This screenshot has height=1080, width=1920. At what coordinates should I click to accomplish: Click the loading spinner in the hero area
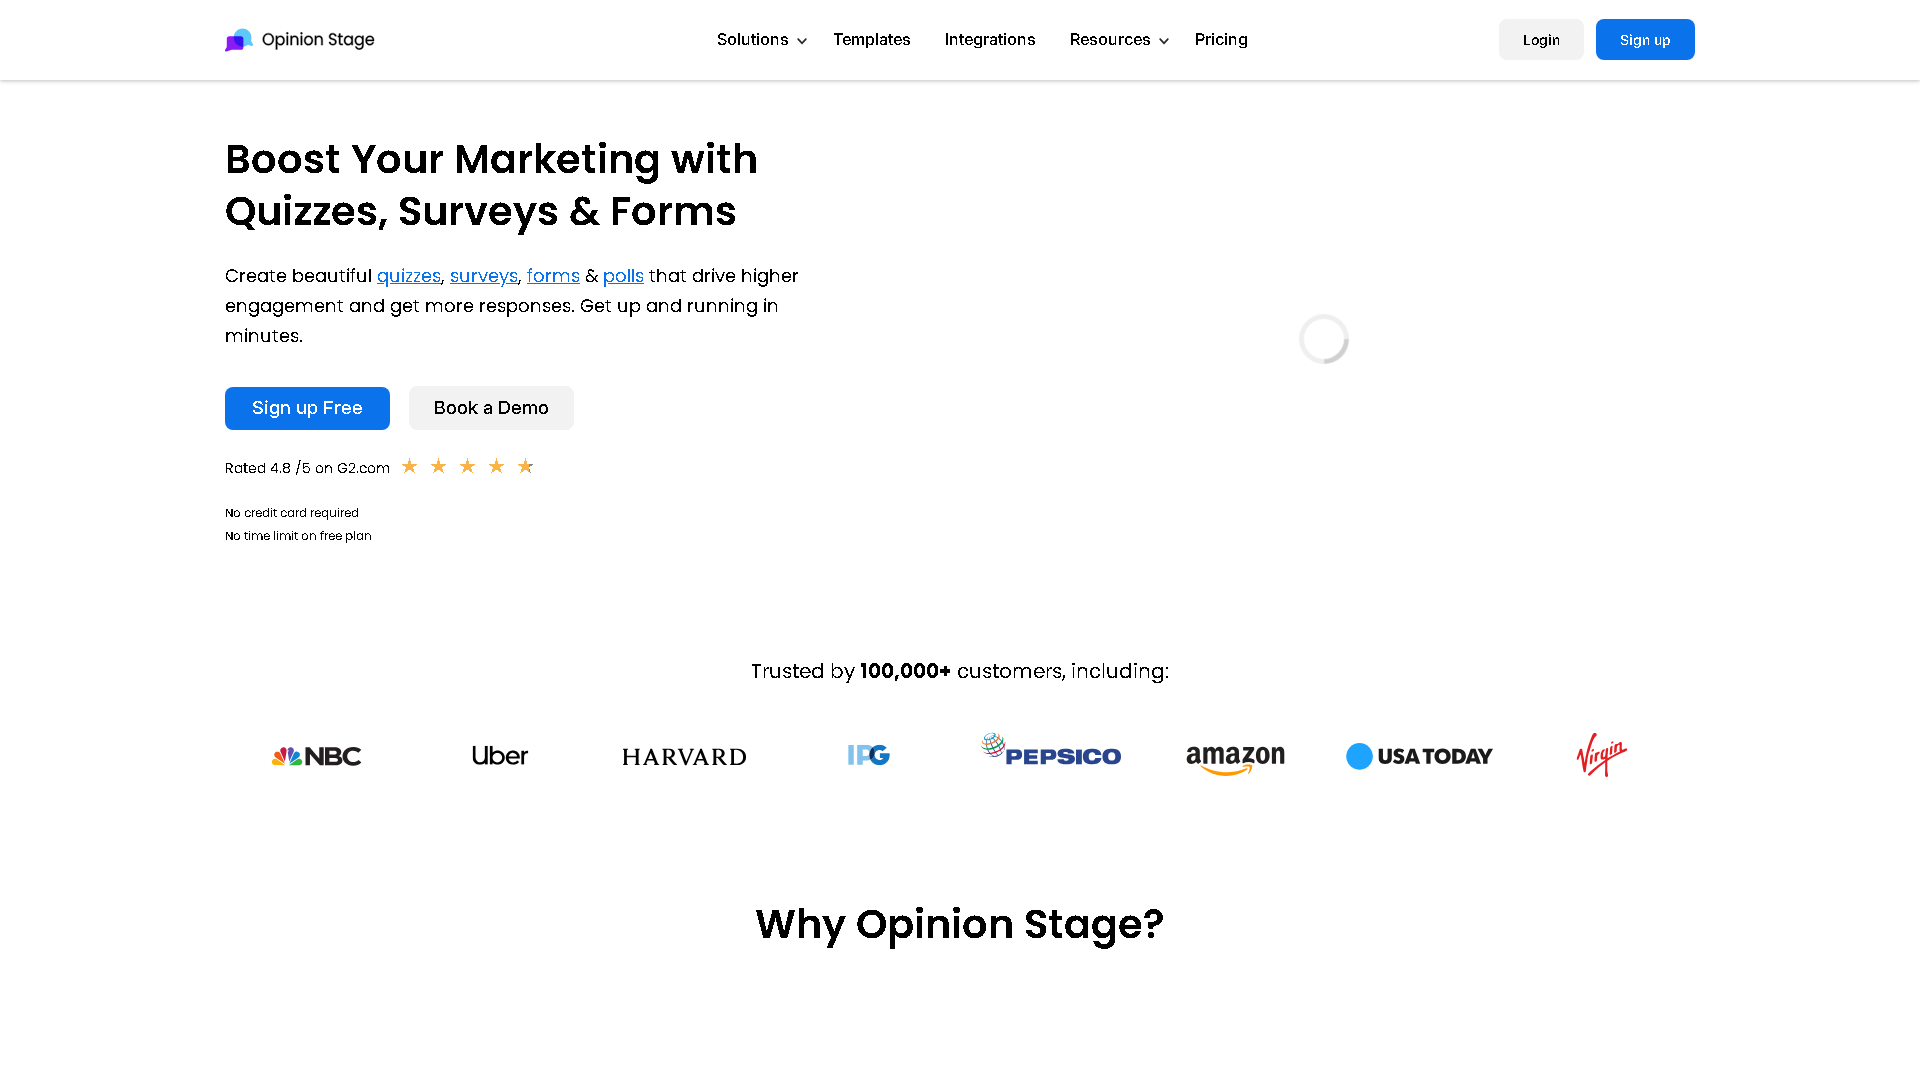pyautogui.click(x=1323, y=339)
